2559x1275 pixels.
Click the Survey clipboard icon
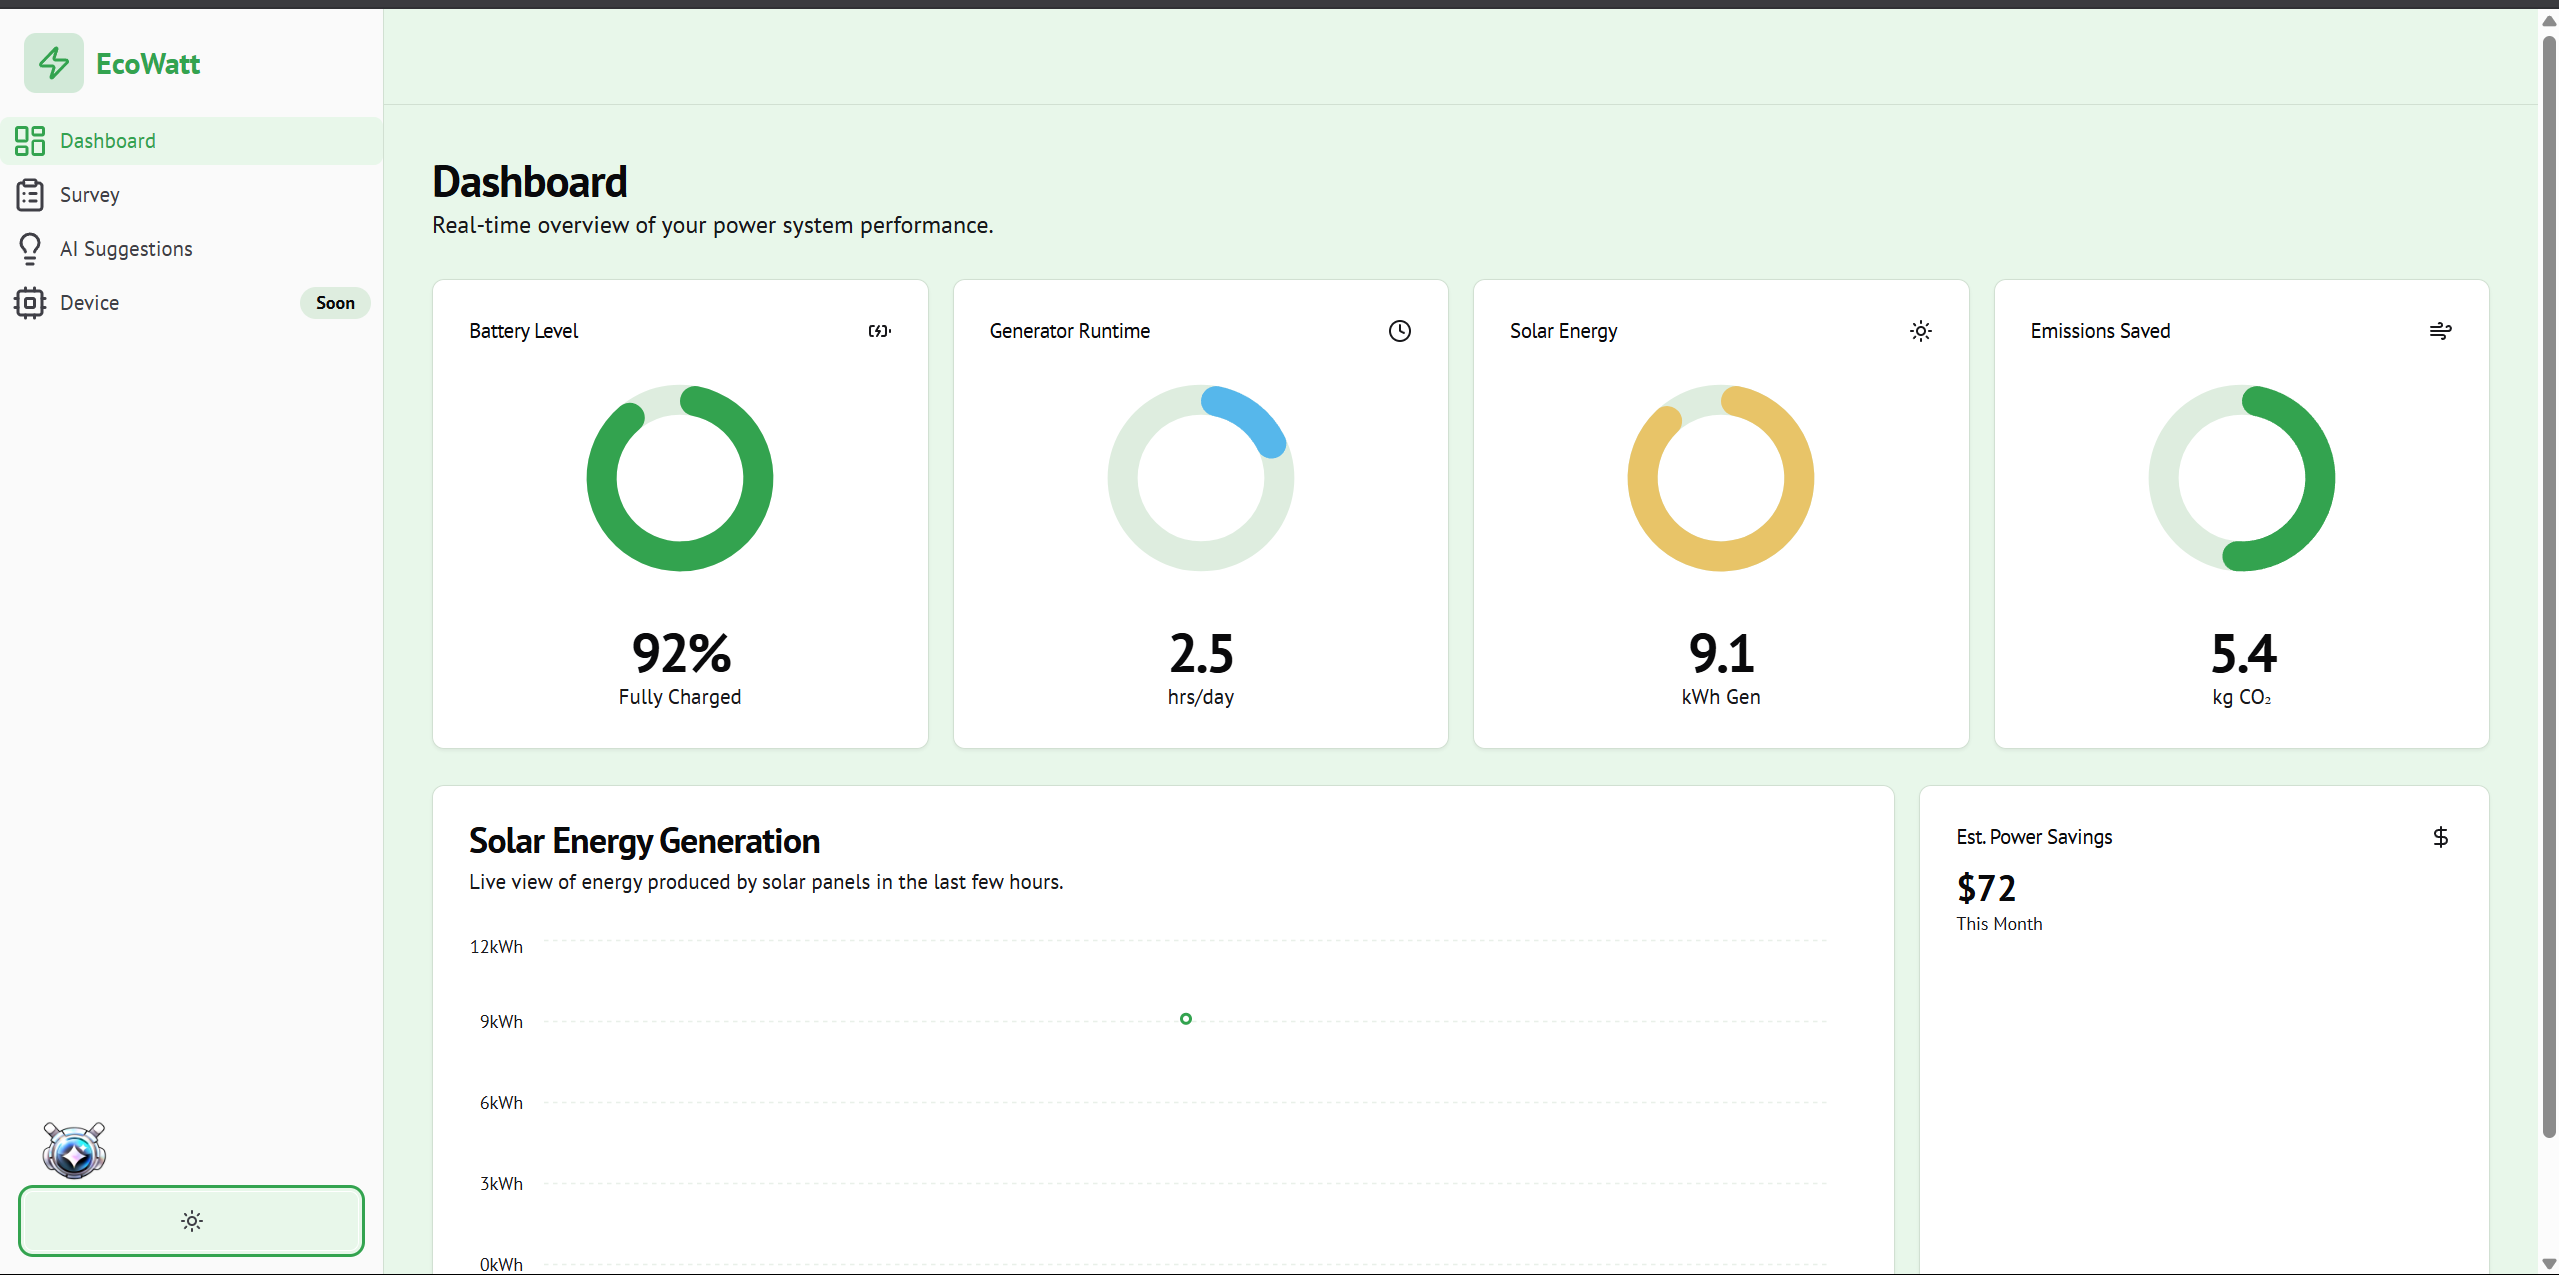click(x=30, y=195)
